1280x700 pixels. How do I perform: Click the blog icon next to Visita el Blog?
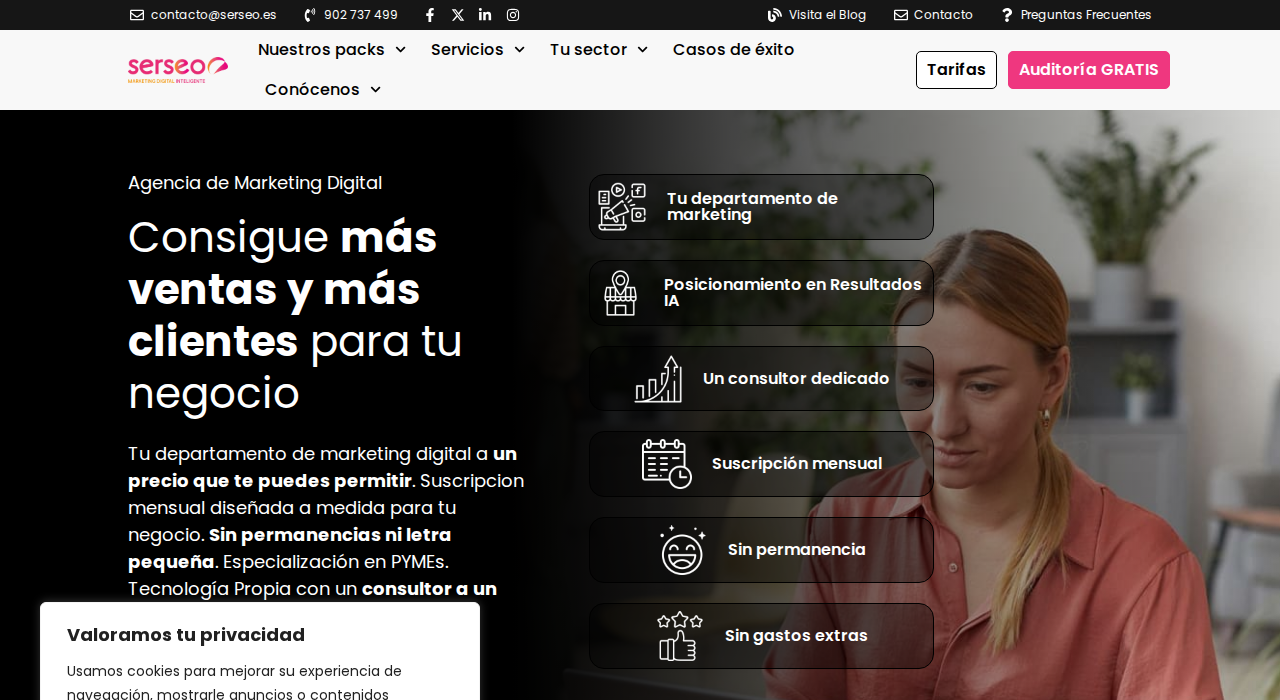click(775, 15)
